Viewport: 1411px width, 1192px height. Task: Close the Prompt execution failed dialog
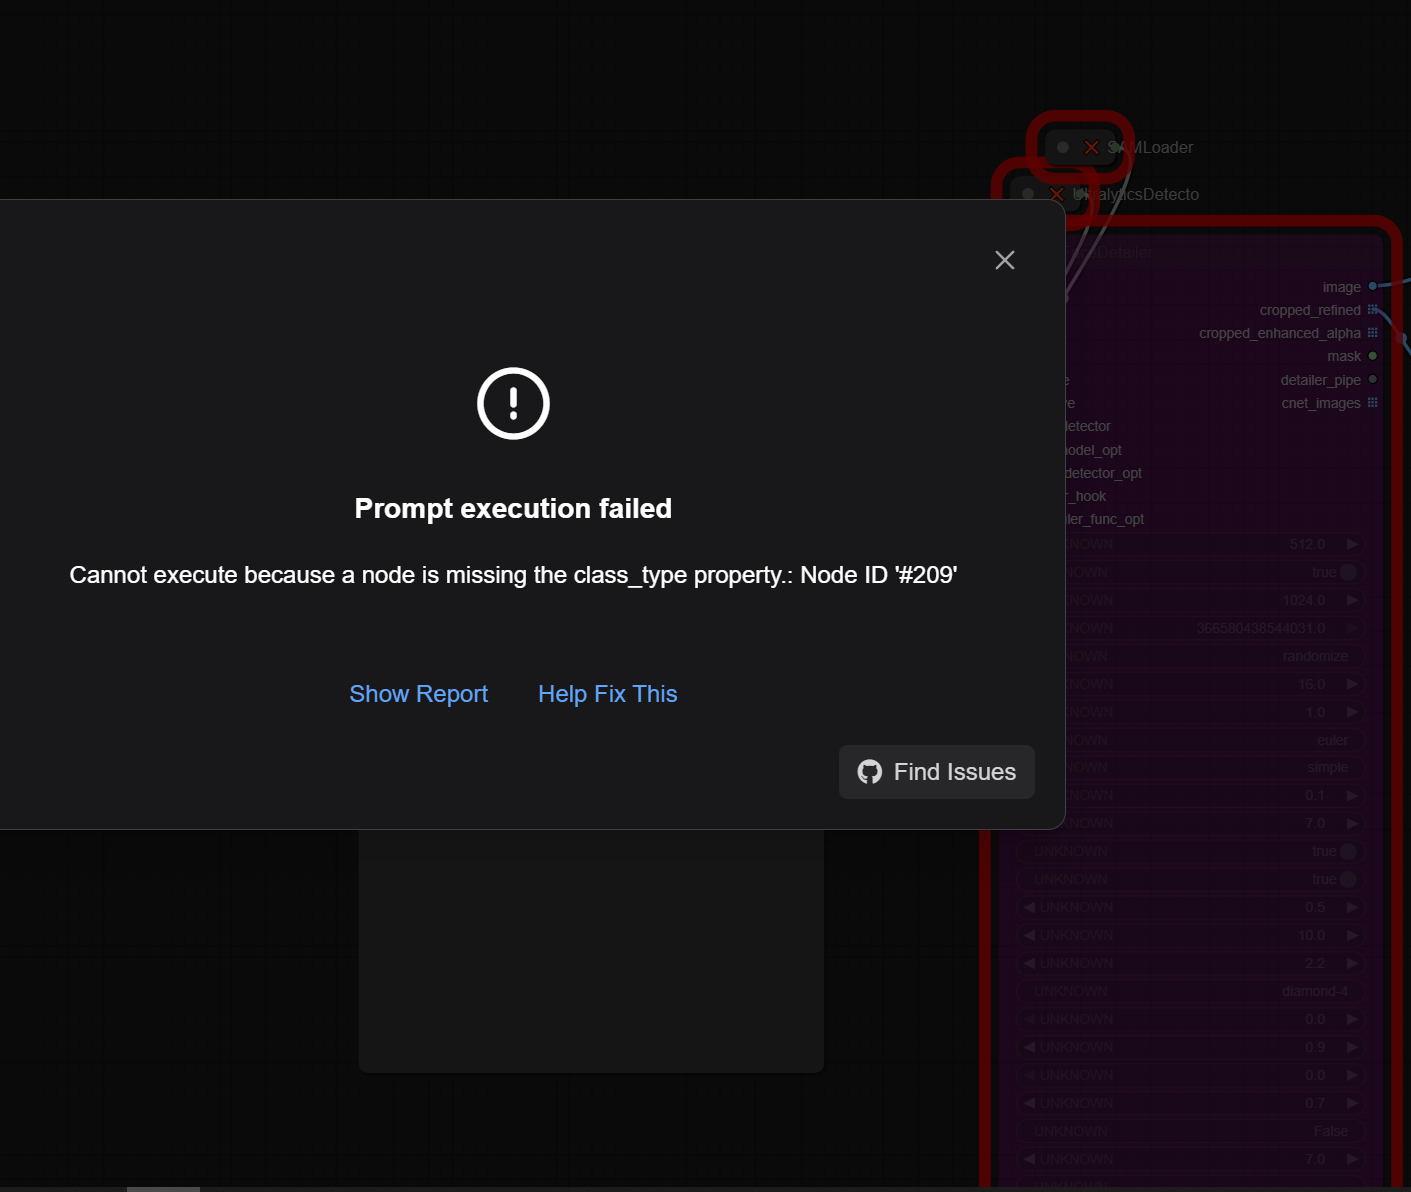pyautogui.click(x=1005, y=260)
